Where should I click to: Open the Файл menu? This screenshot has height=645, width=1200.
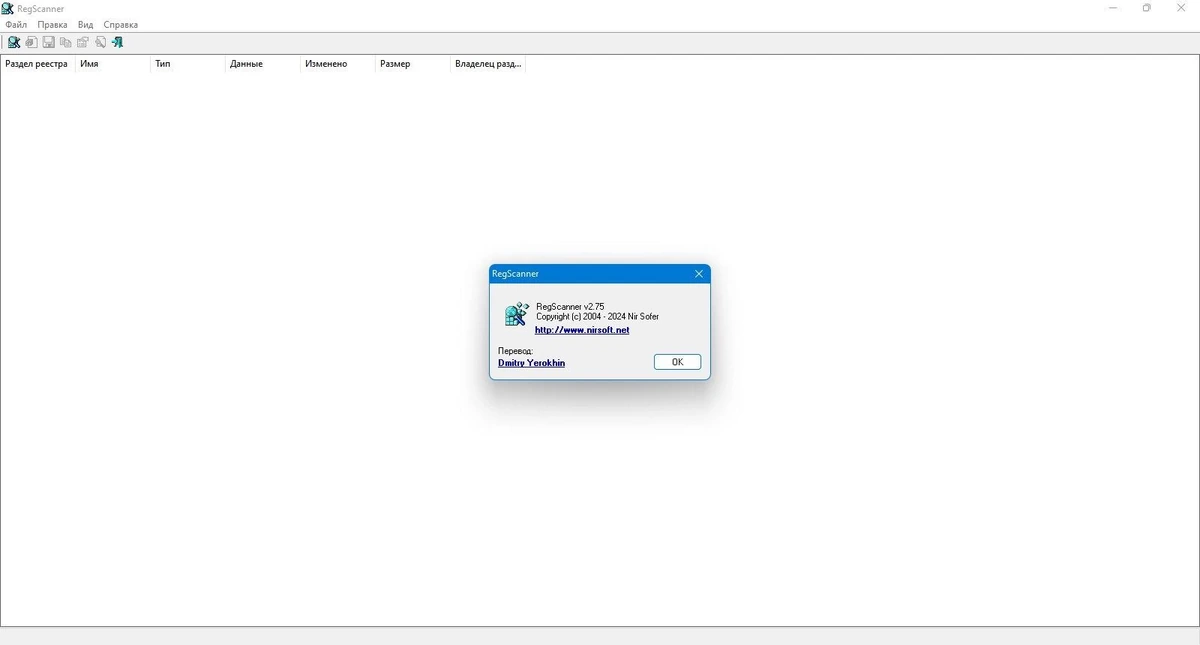click(x=16, y=24)
